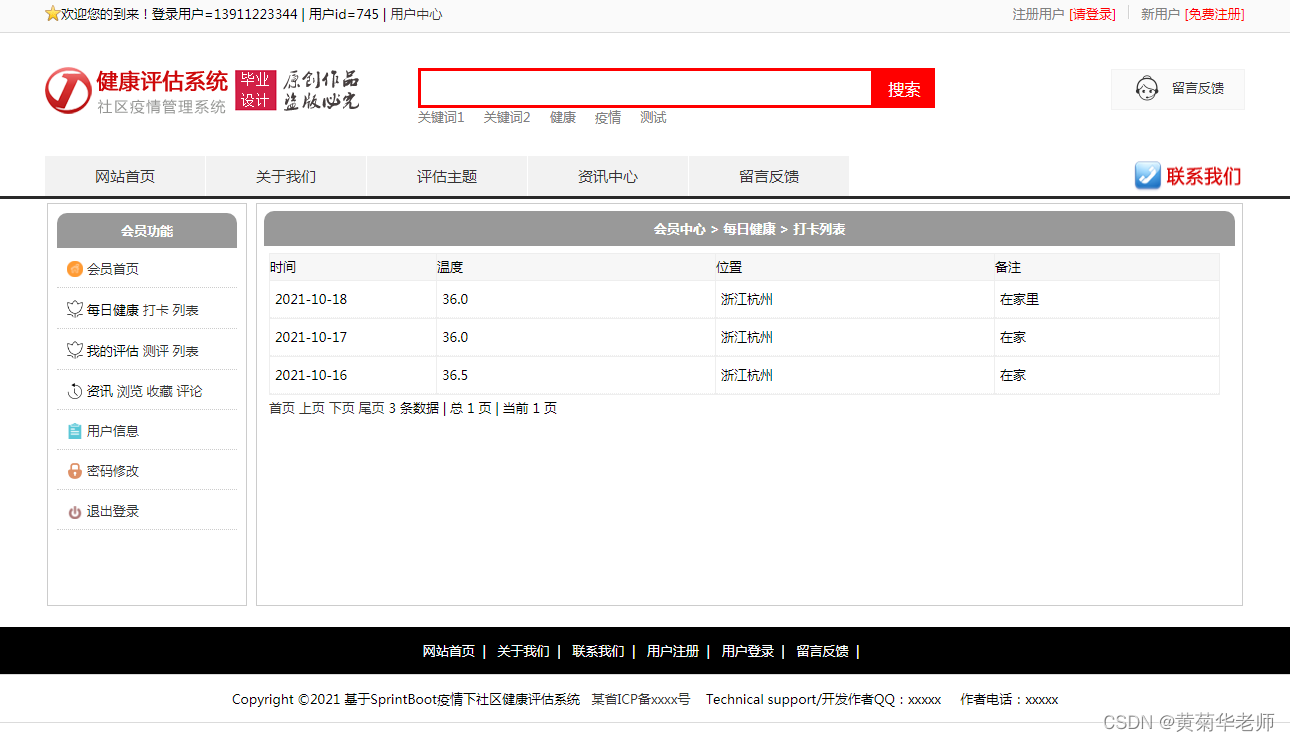Select the 2021-10-17 date cell
Image resolution: width=1290 pixels, height=742 pixels.
(x=353, y=337)
